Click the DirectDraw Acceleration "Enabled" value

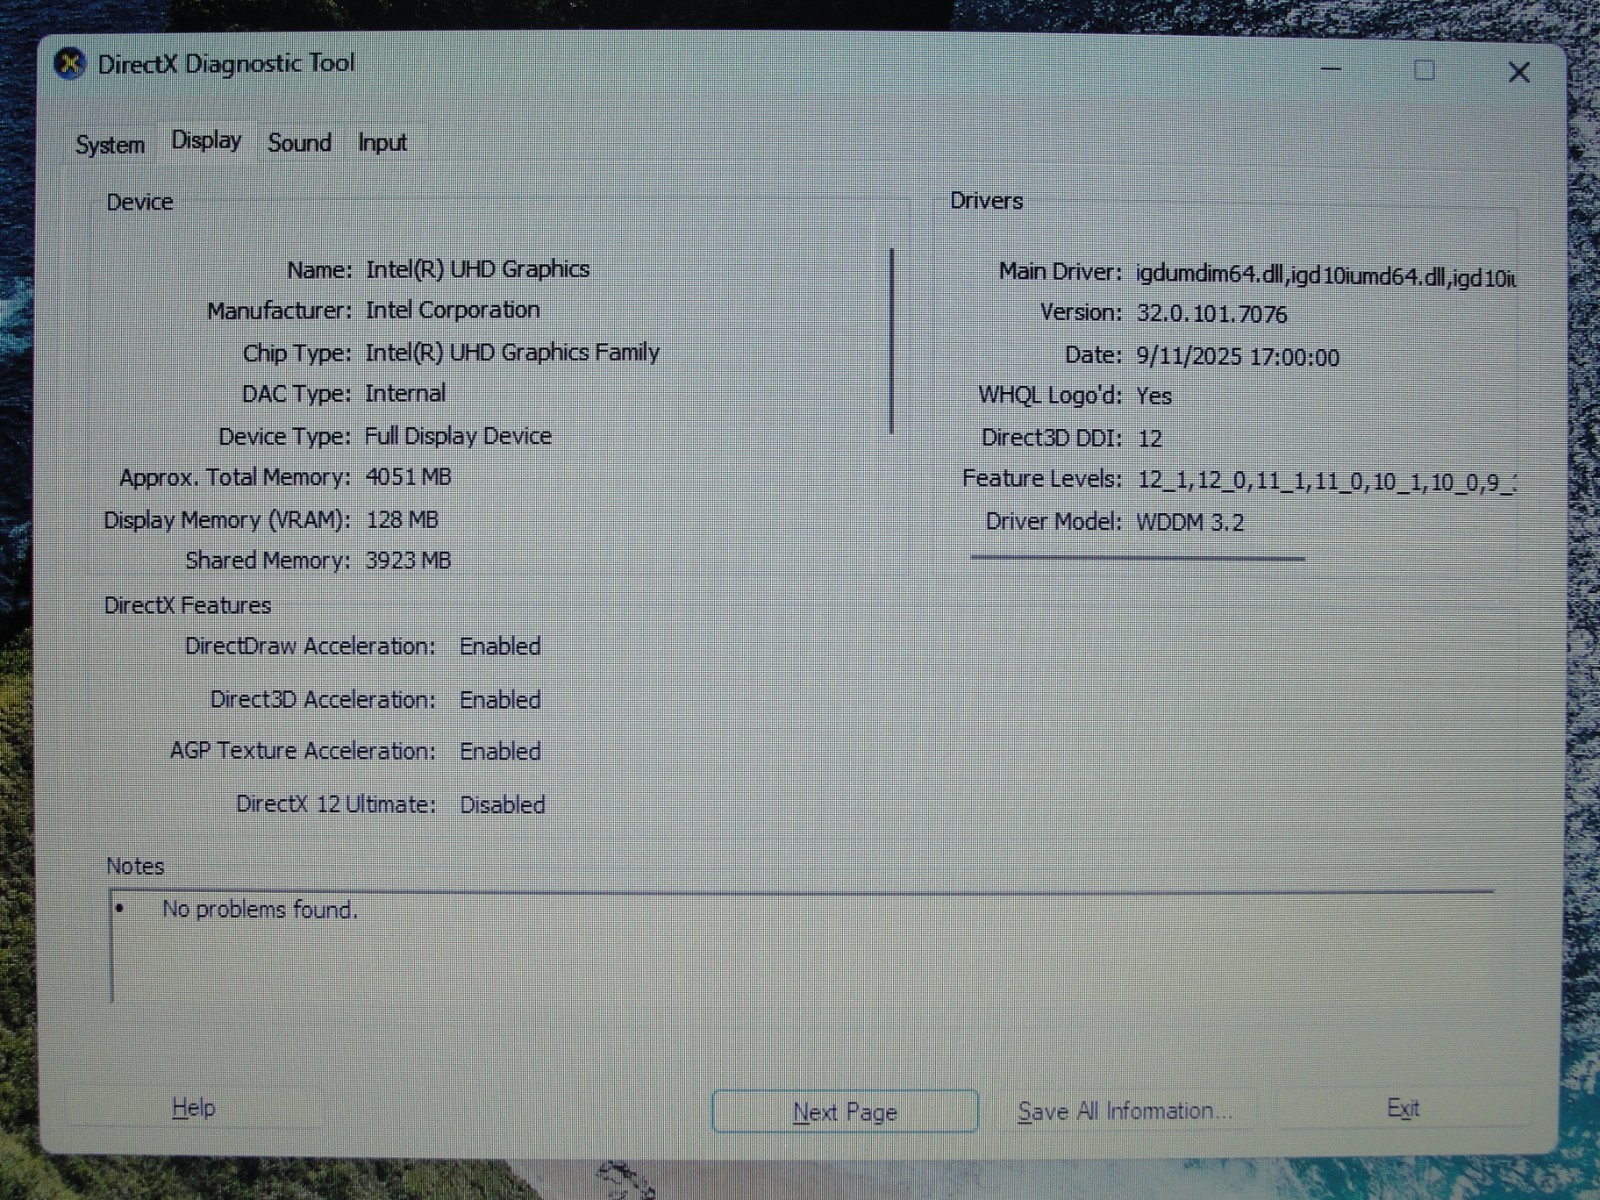pos(500,646)
